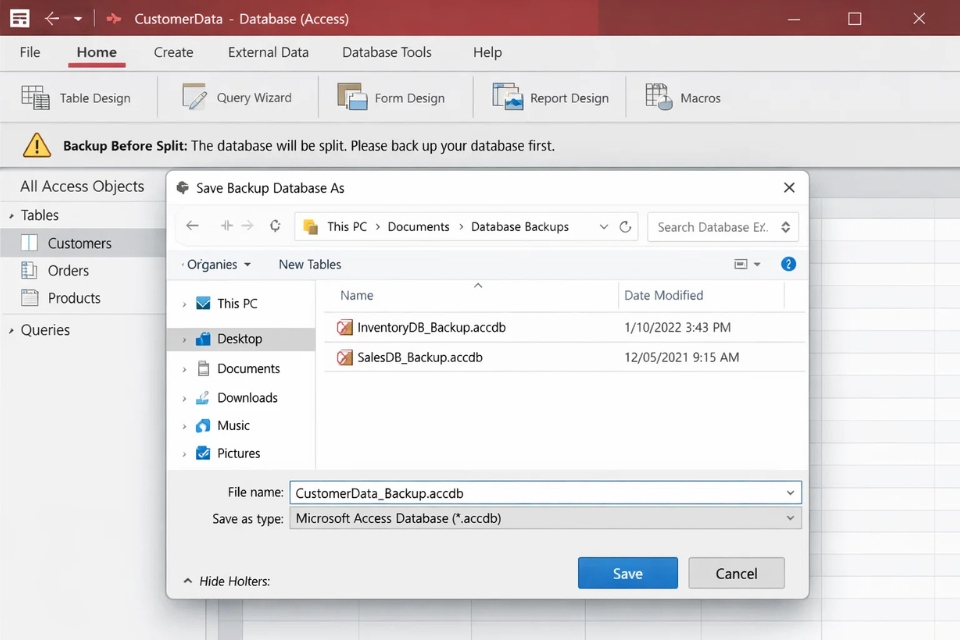Launch the Query Wizard
960x640 pixels.
coord(237,97)
